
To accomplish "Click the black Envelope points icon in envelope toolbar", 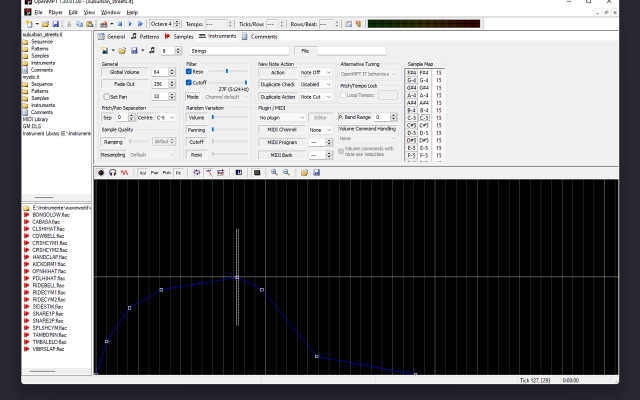I will click(x=101, y=173).
